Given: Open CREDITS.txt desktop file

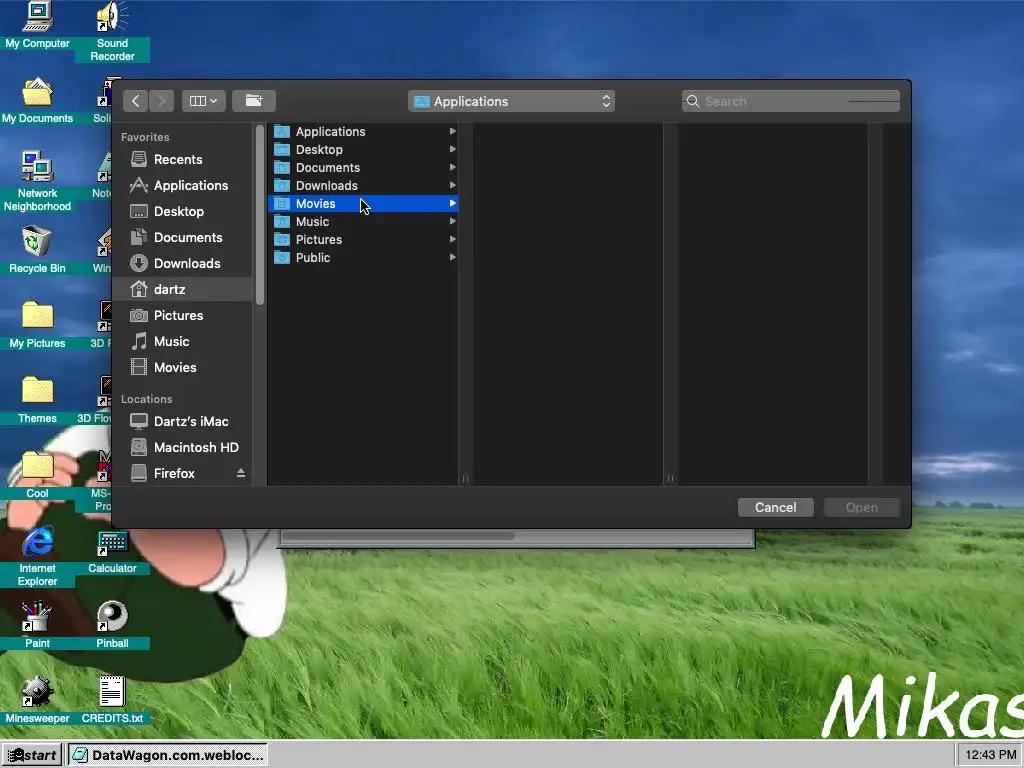Looking at the screenshot, I should [112, 700].
